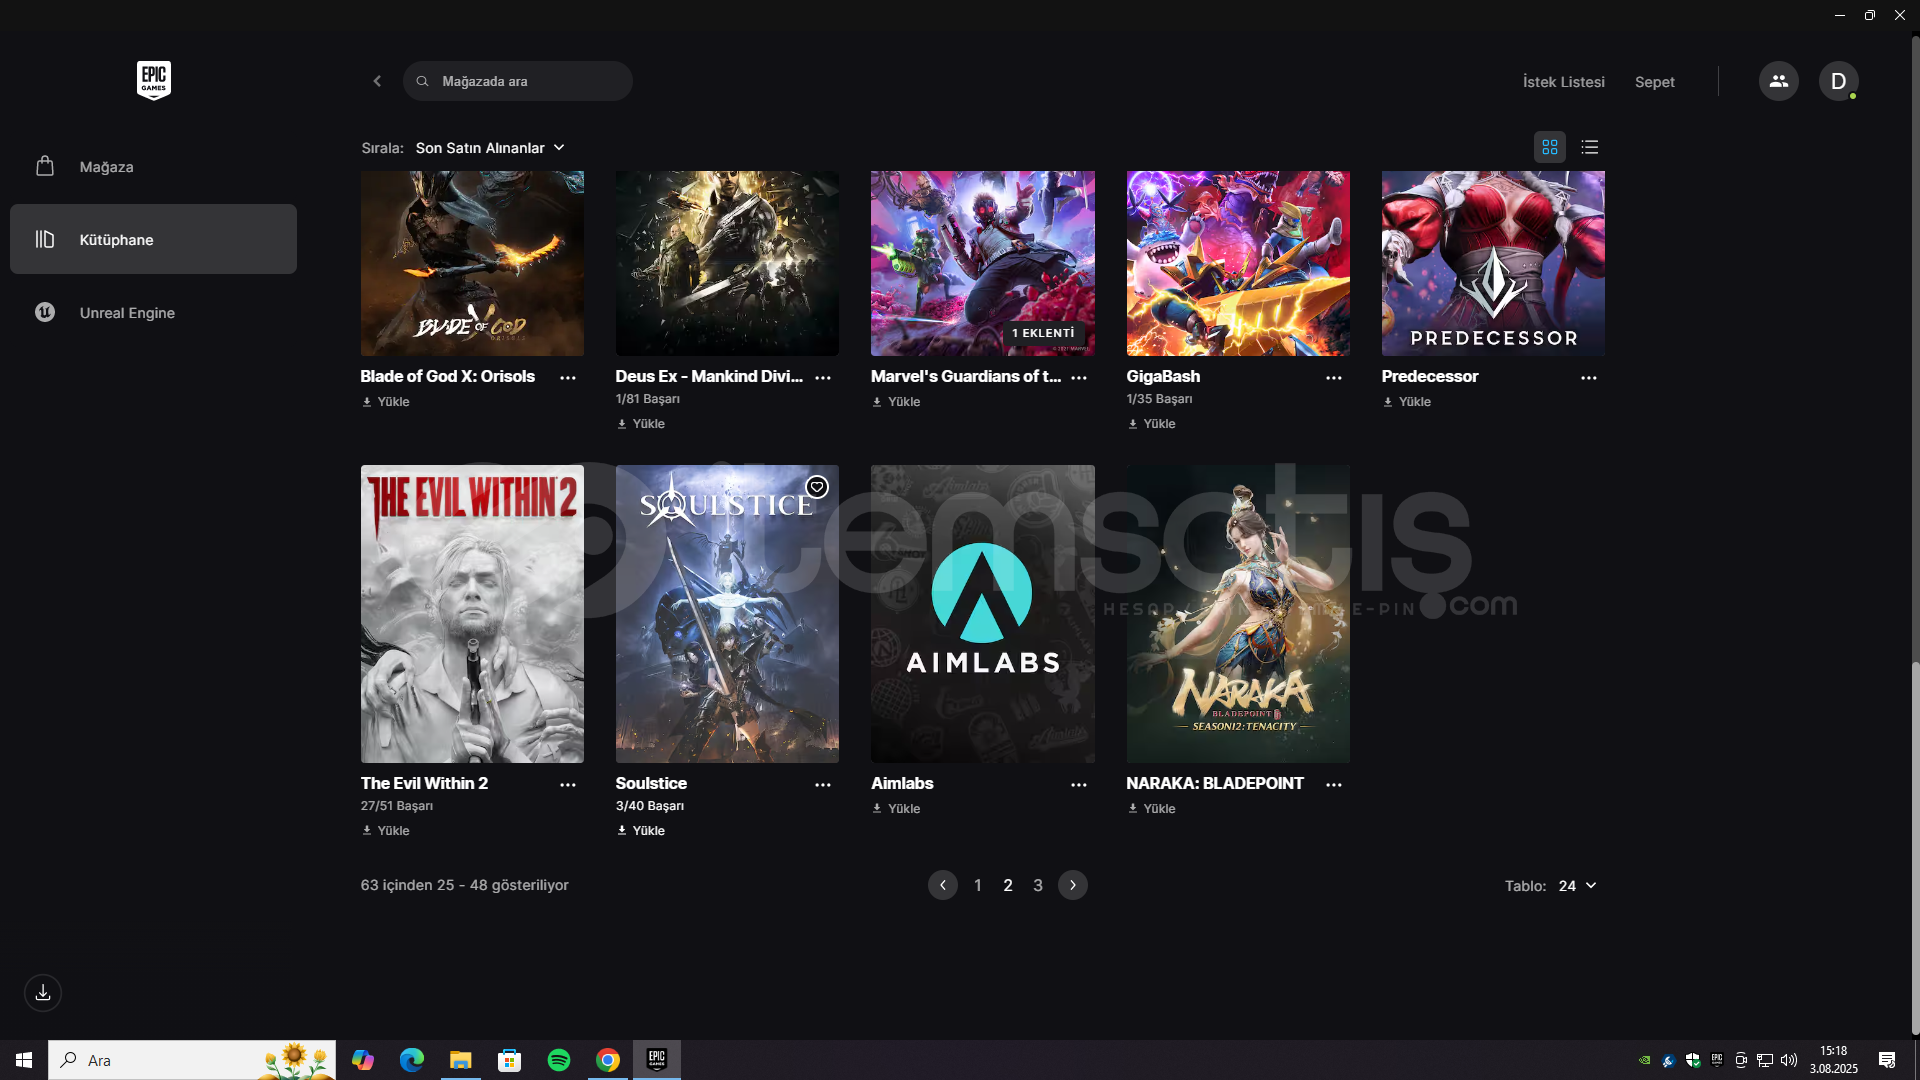Go to next page arrow
Image resolution: width=1920 pixels, height=1080 pixels.
1073,885
